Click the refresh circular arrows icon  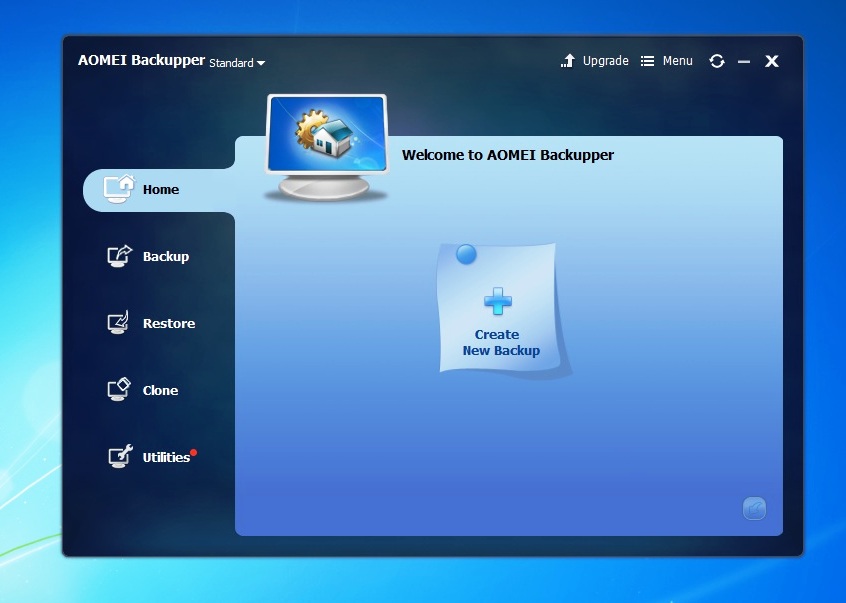click(x=717, y=61)
